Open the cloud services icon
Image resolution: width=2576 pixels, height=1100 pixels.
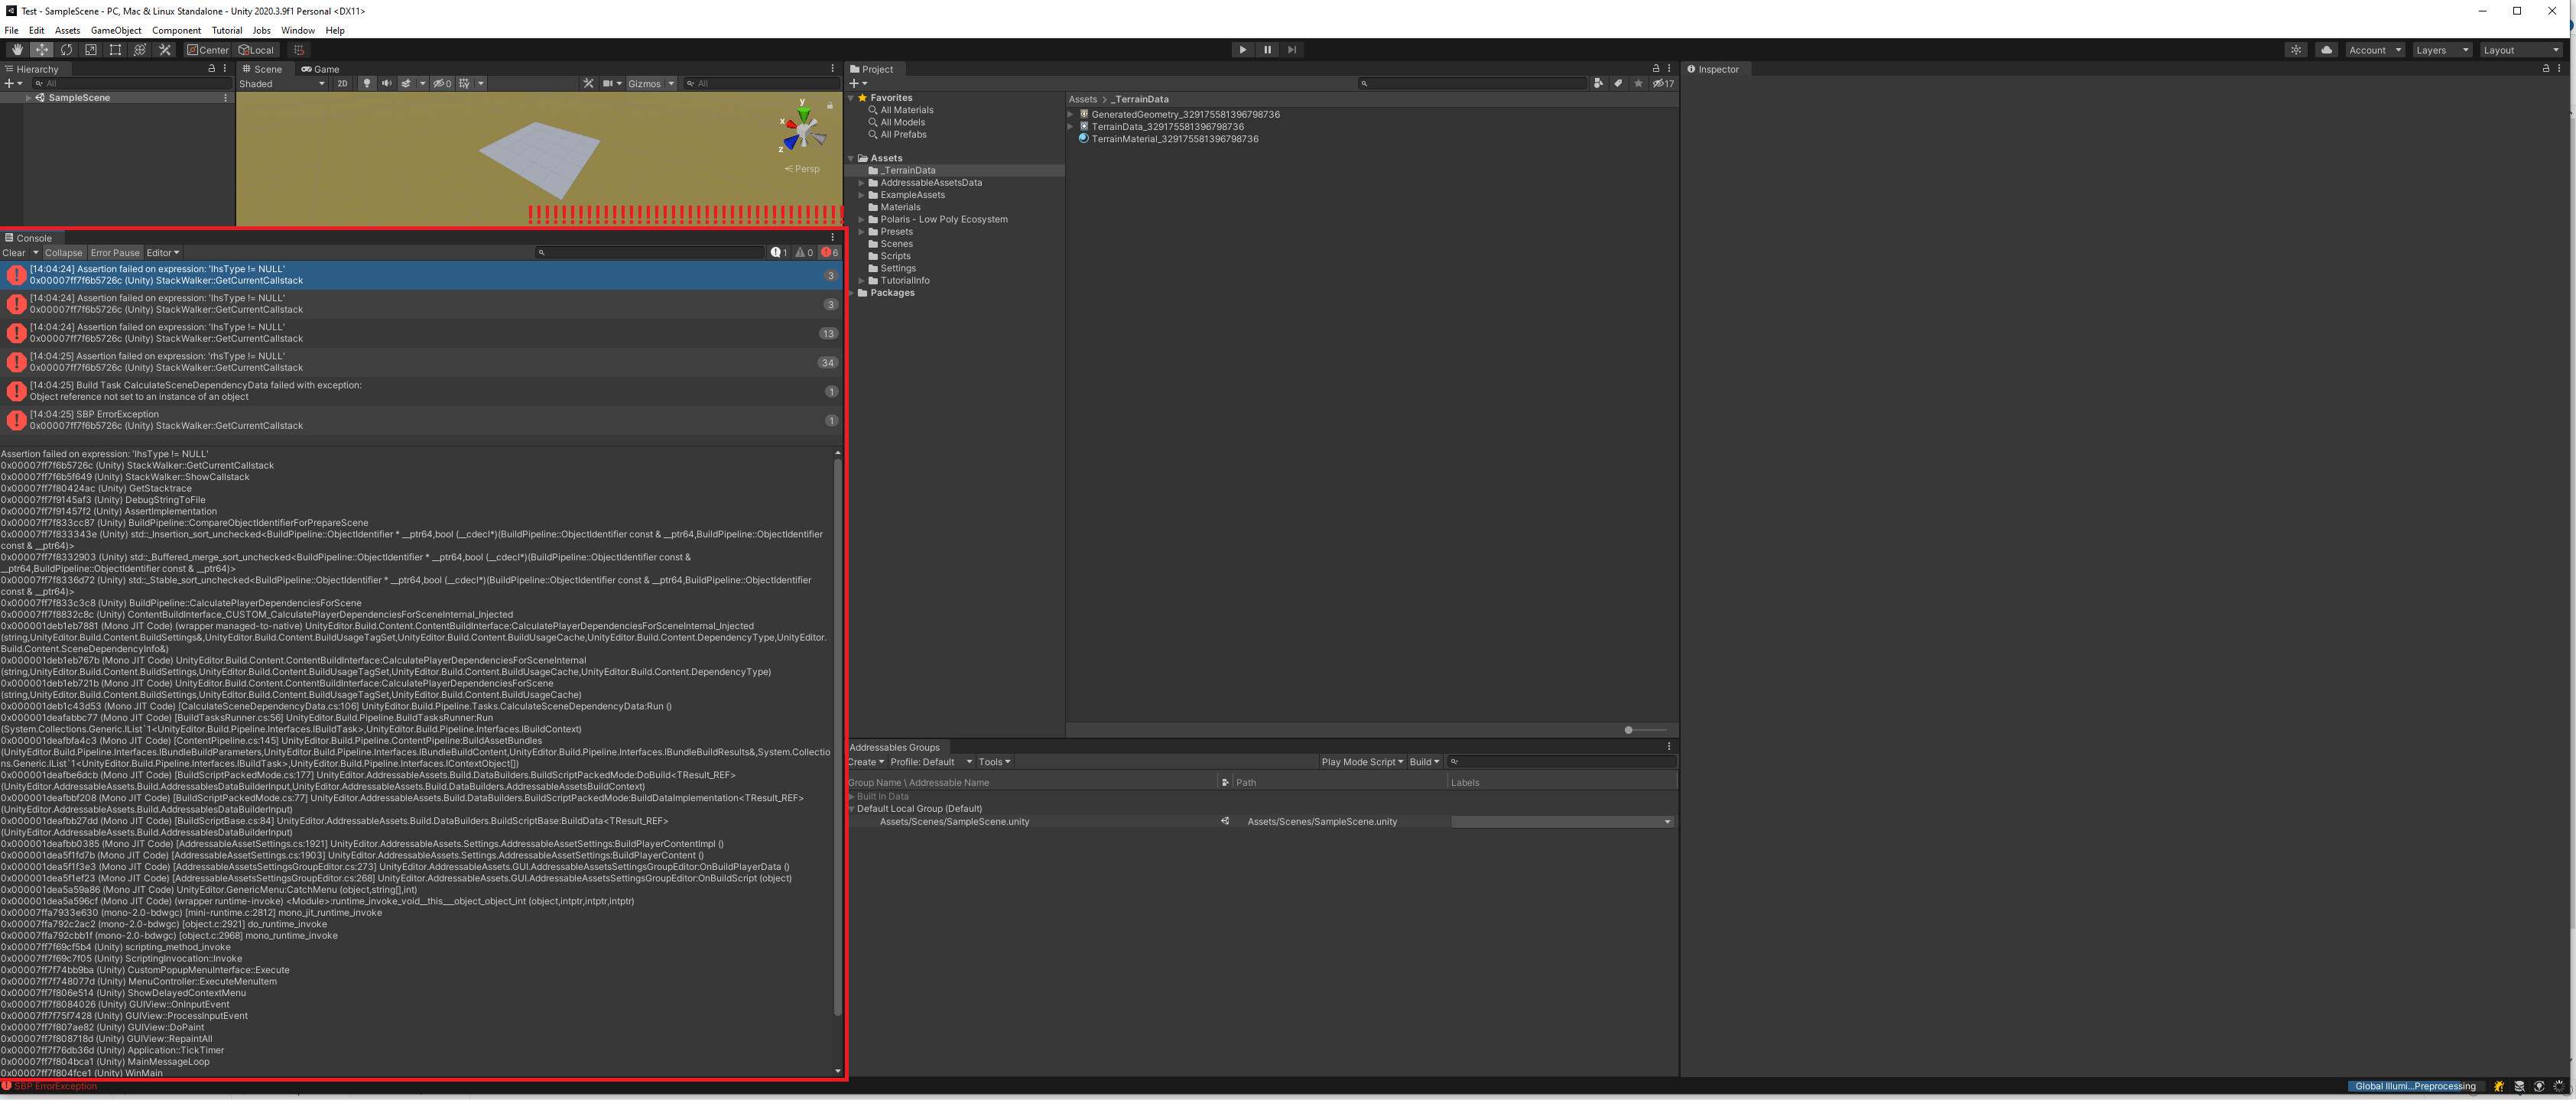tap(2326, 50)
